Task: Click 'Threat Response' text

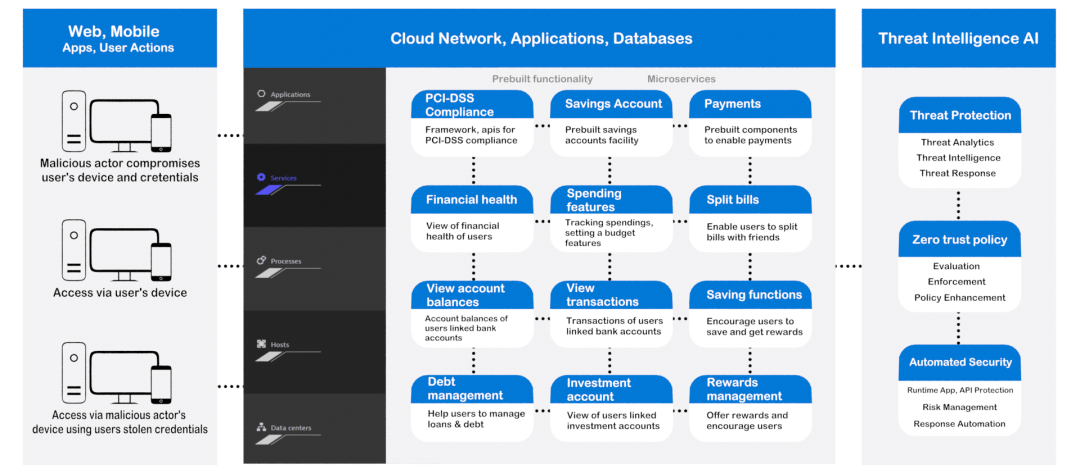Action: [x=957, y=173]
